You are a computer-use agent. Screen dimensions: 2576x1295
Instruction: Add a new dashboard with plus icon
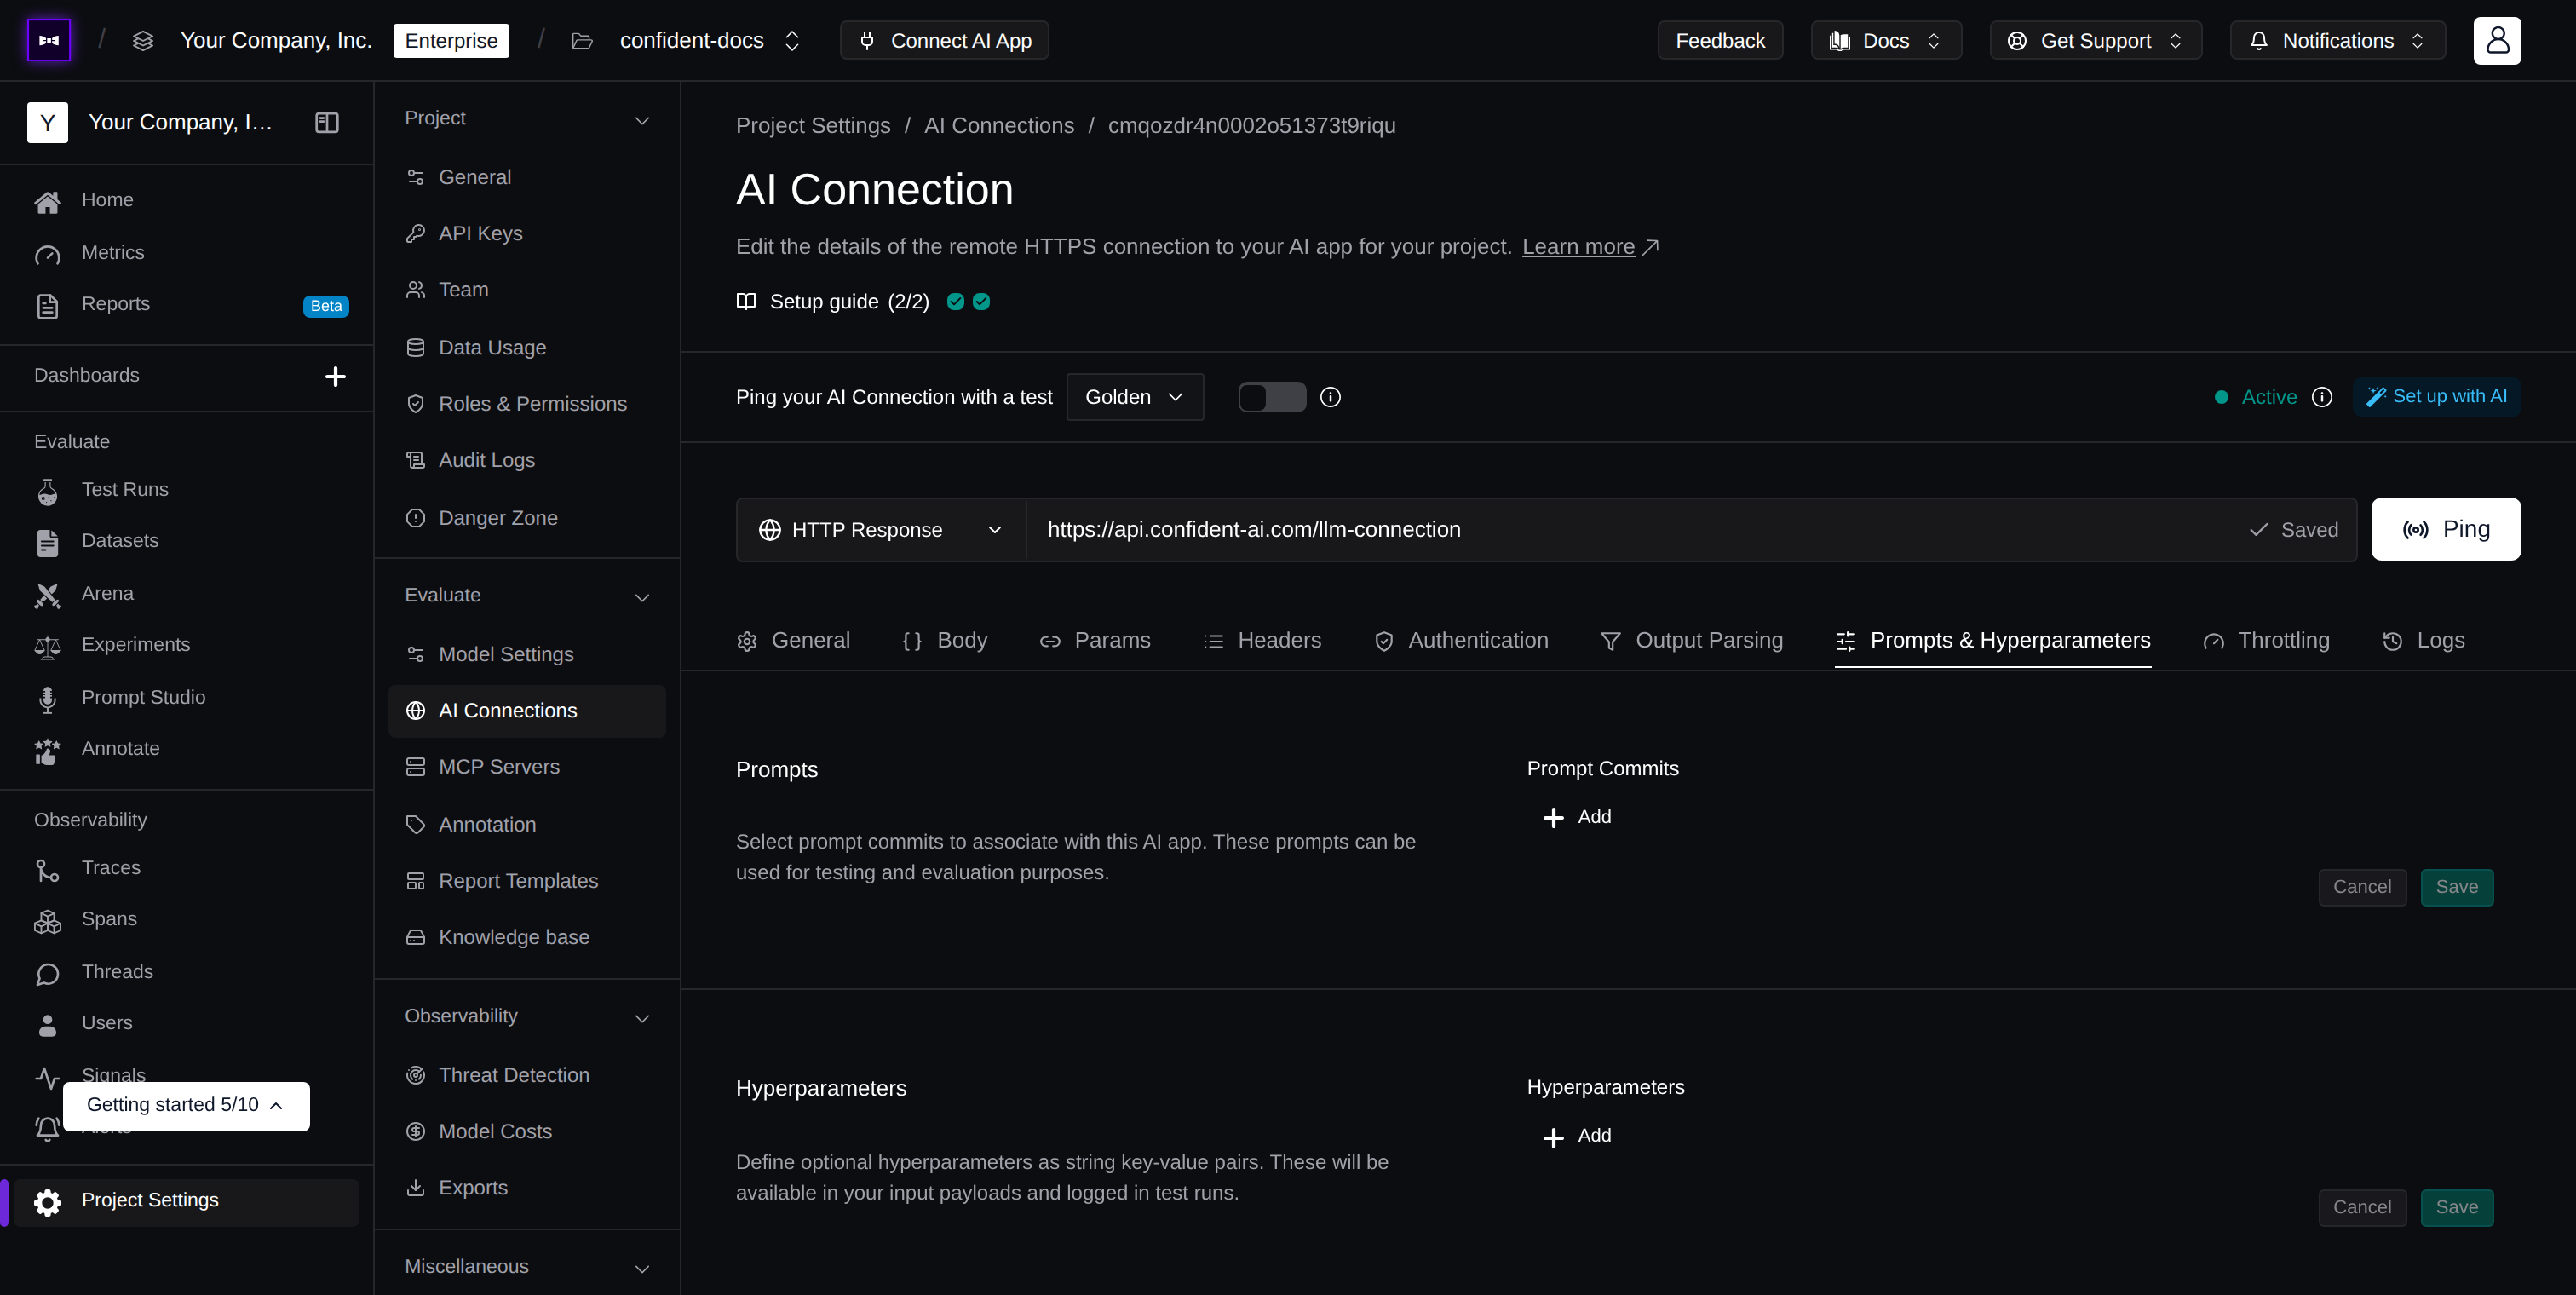(x=335, y=376)
